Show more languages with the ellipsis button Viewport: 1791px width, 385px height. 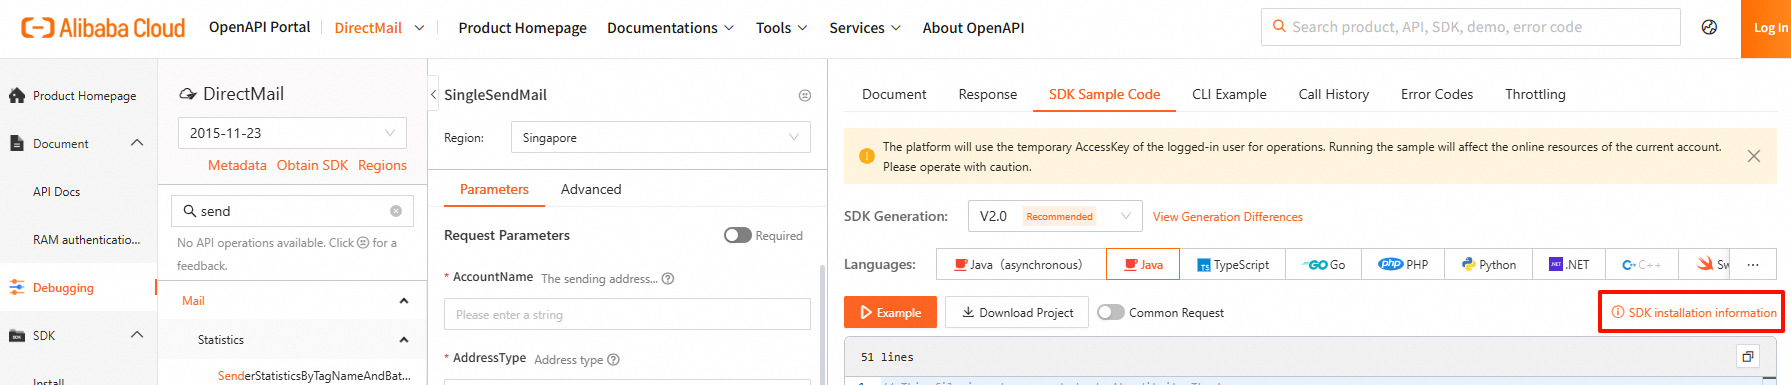coord(1753,265)
